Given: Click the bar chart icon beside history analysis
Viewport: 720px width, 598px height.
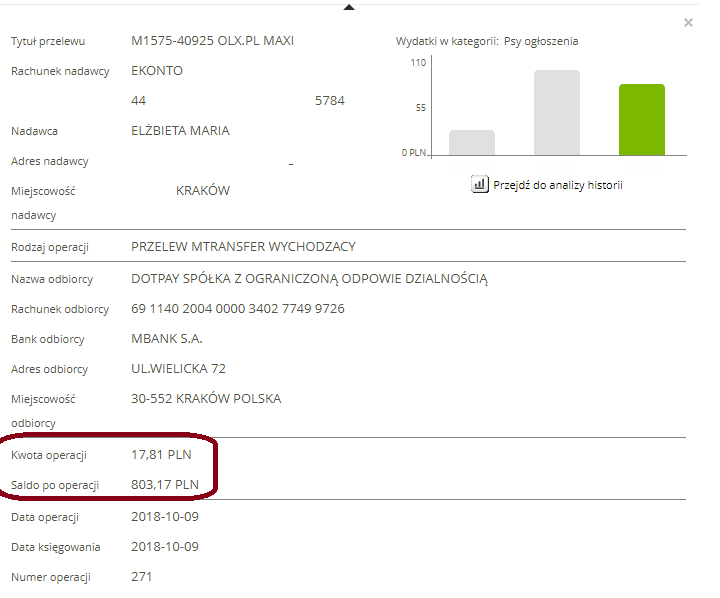Looking at the screenshot, I should click(479, 185).
